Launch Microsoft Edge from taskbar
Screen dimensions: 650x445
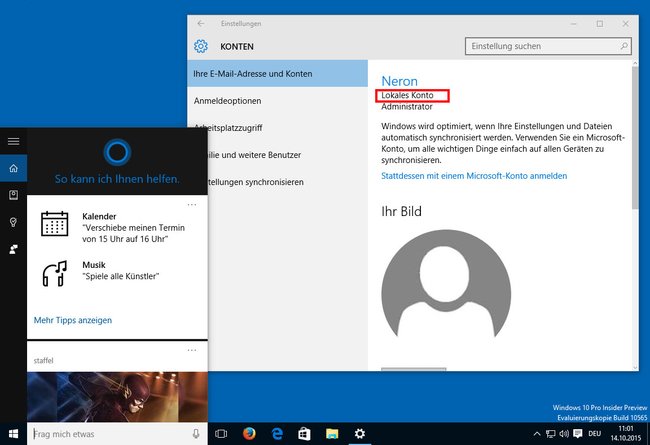276,434
